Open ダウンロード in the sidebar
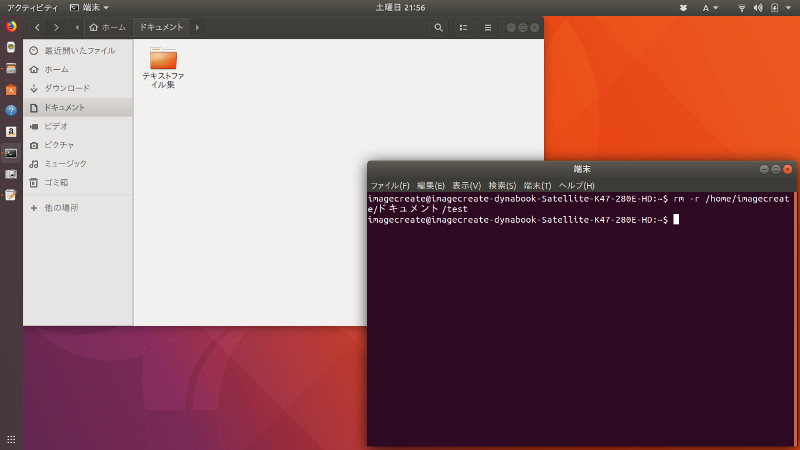This screenshot has width=800, height=450. coord(78,88)
